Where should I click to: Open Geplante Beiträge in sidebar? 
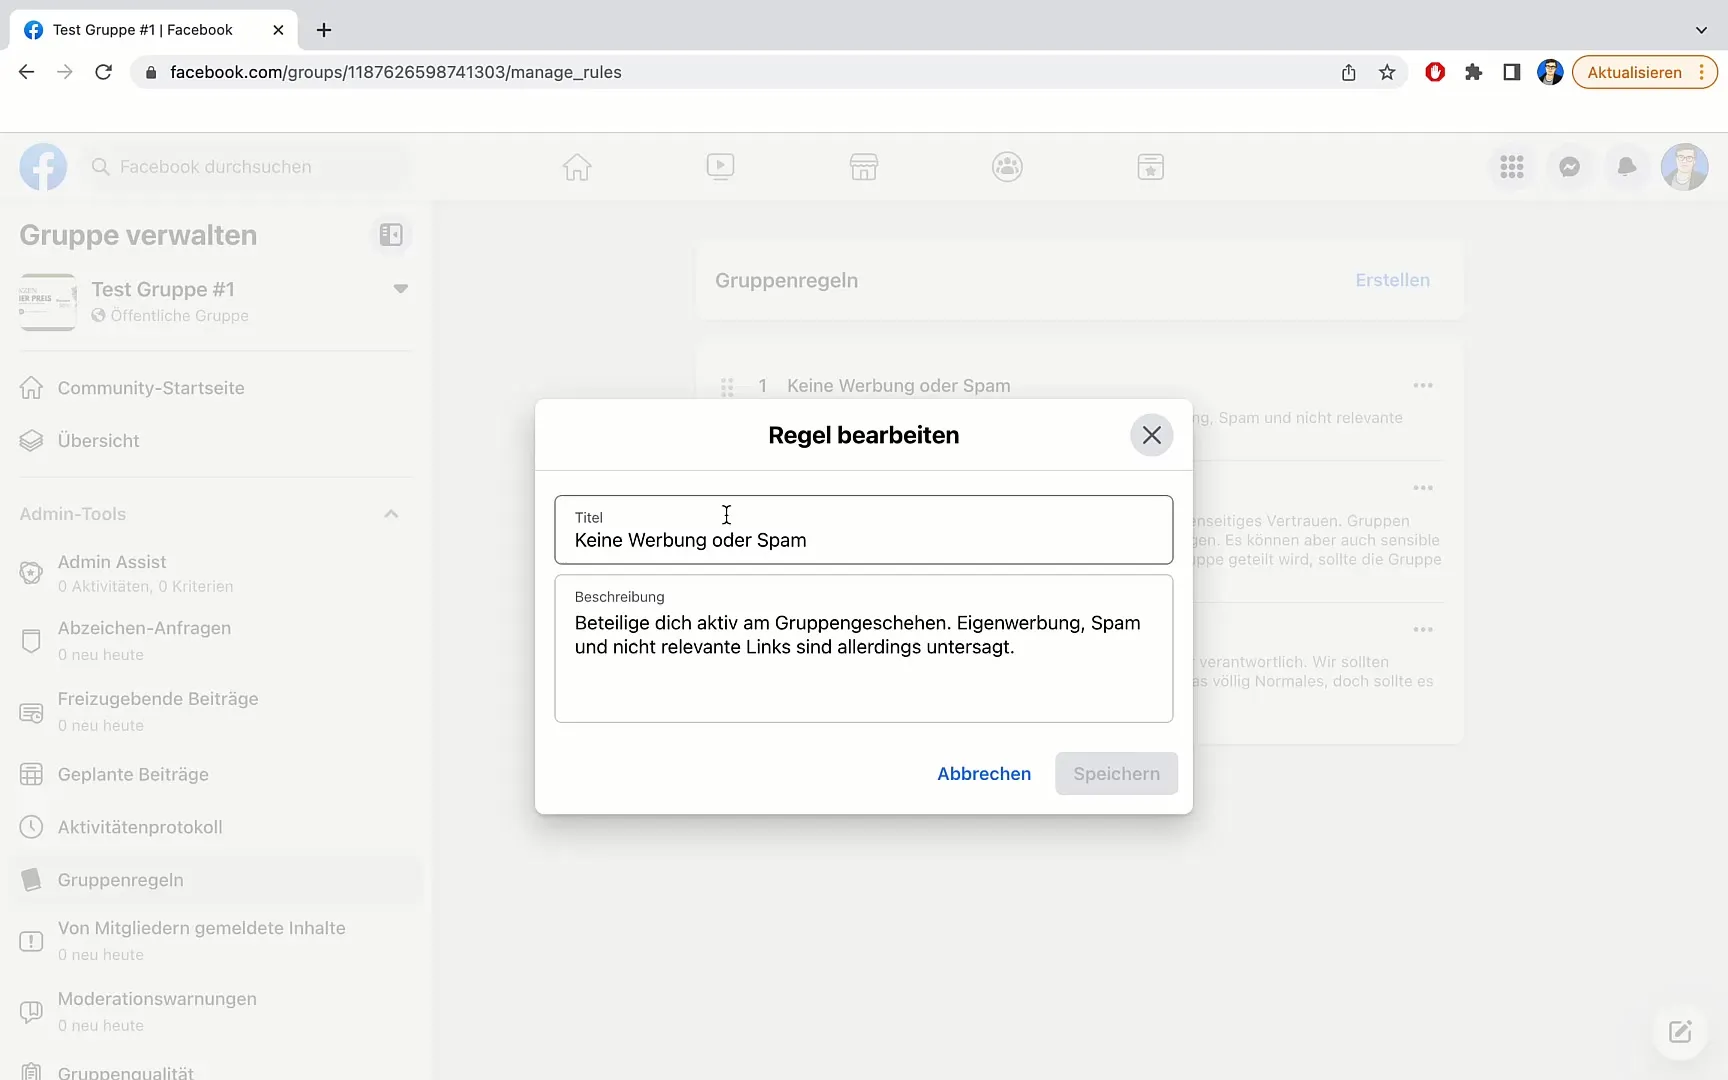[215, 775]
